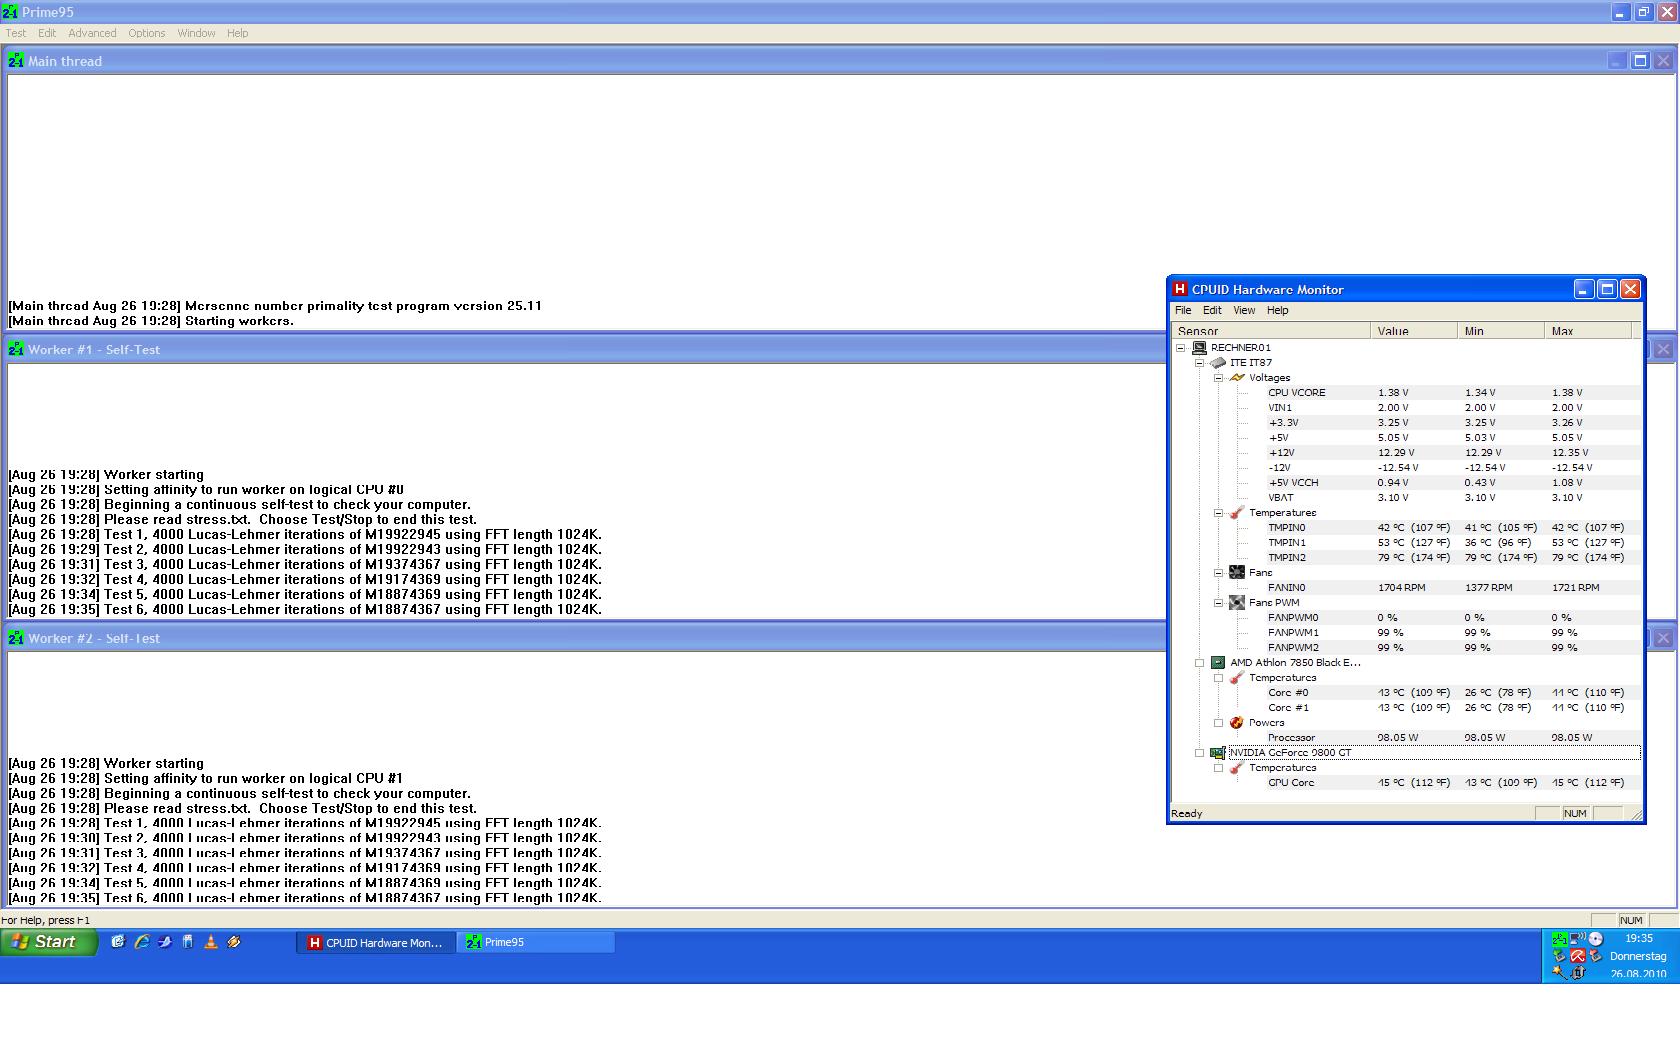Open the File menu in Hardware Monitor
The height and width of the screenshot is (1050, 1680).
pos(1183,310)
